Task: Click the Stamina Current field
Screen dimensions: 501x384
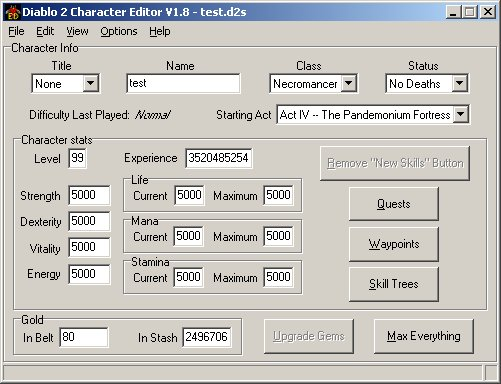Action: [x=188, y=277]
